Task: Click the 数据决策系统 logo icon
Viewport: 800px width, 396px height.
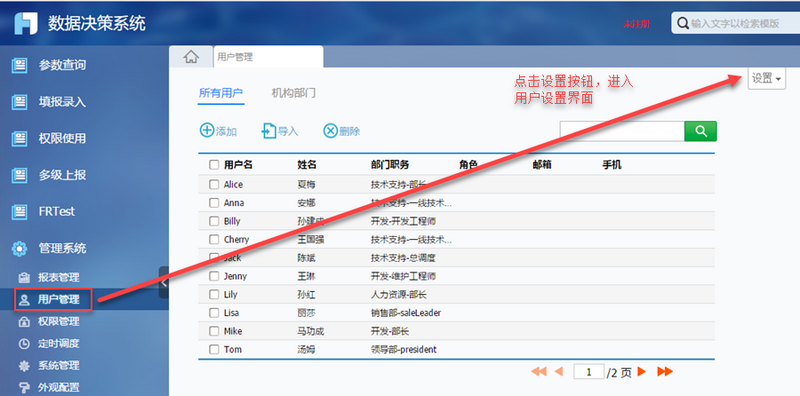Action: [x=26, y=23]
